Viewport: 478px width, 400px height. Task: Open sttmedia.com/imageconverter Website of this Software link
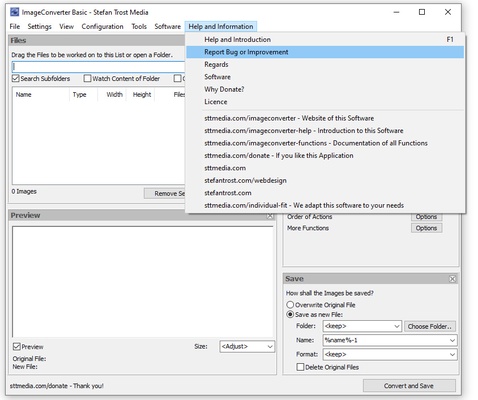325,118
